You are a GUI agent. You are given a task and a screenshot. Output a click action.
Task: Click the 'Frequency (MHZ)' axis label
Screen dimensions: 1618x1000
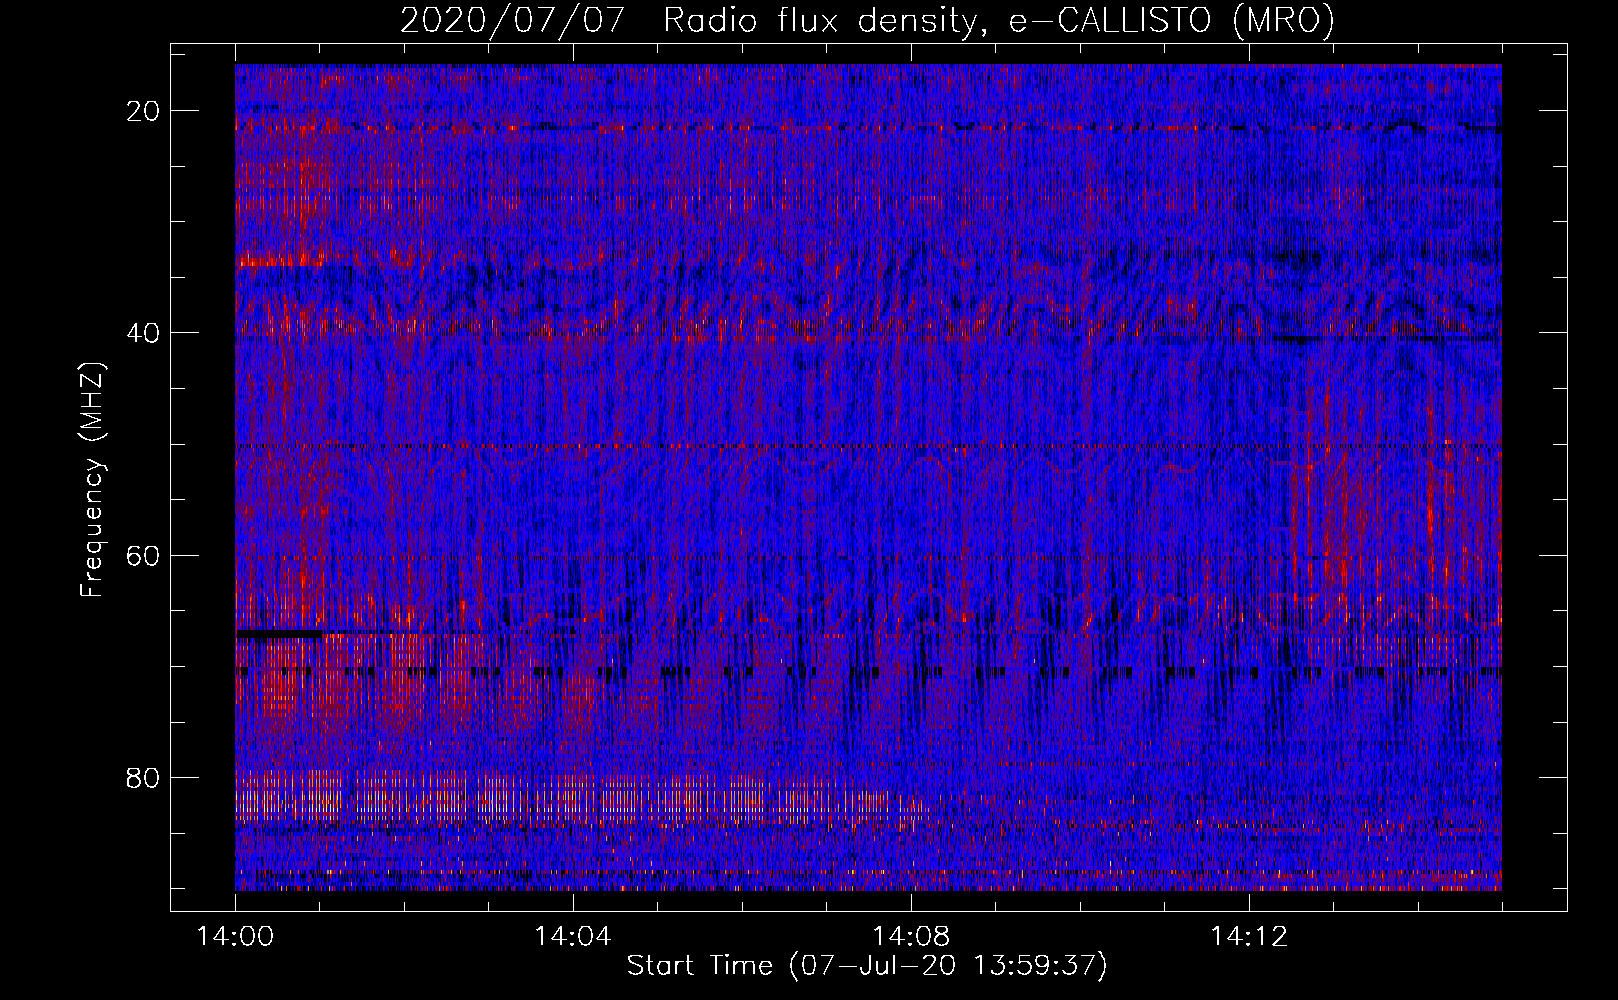pos(92,479)
